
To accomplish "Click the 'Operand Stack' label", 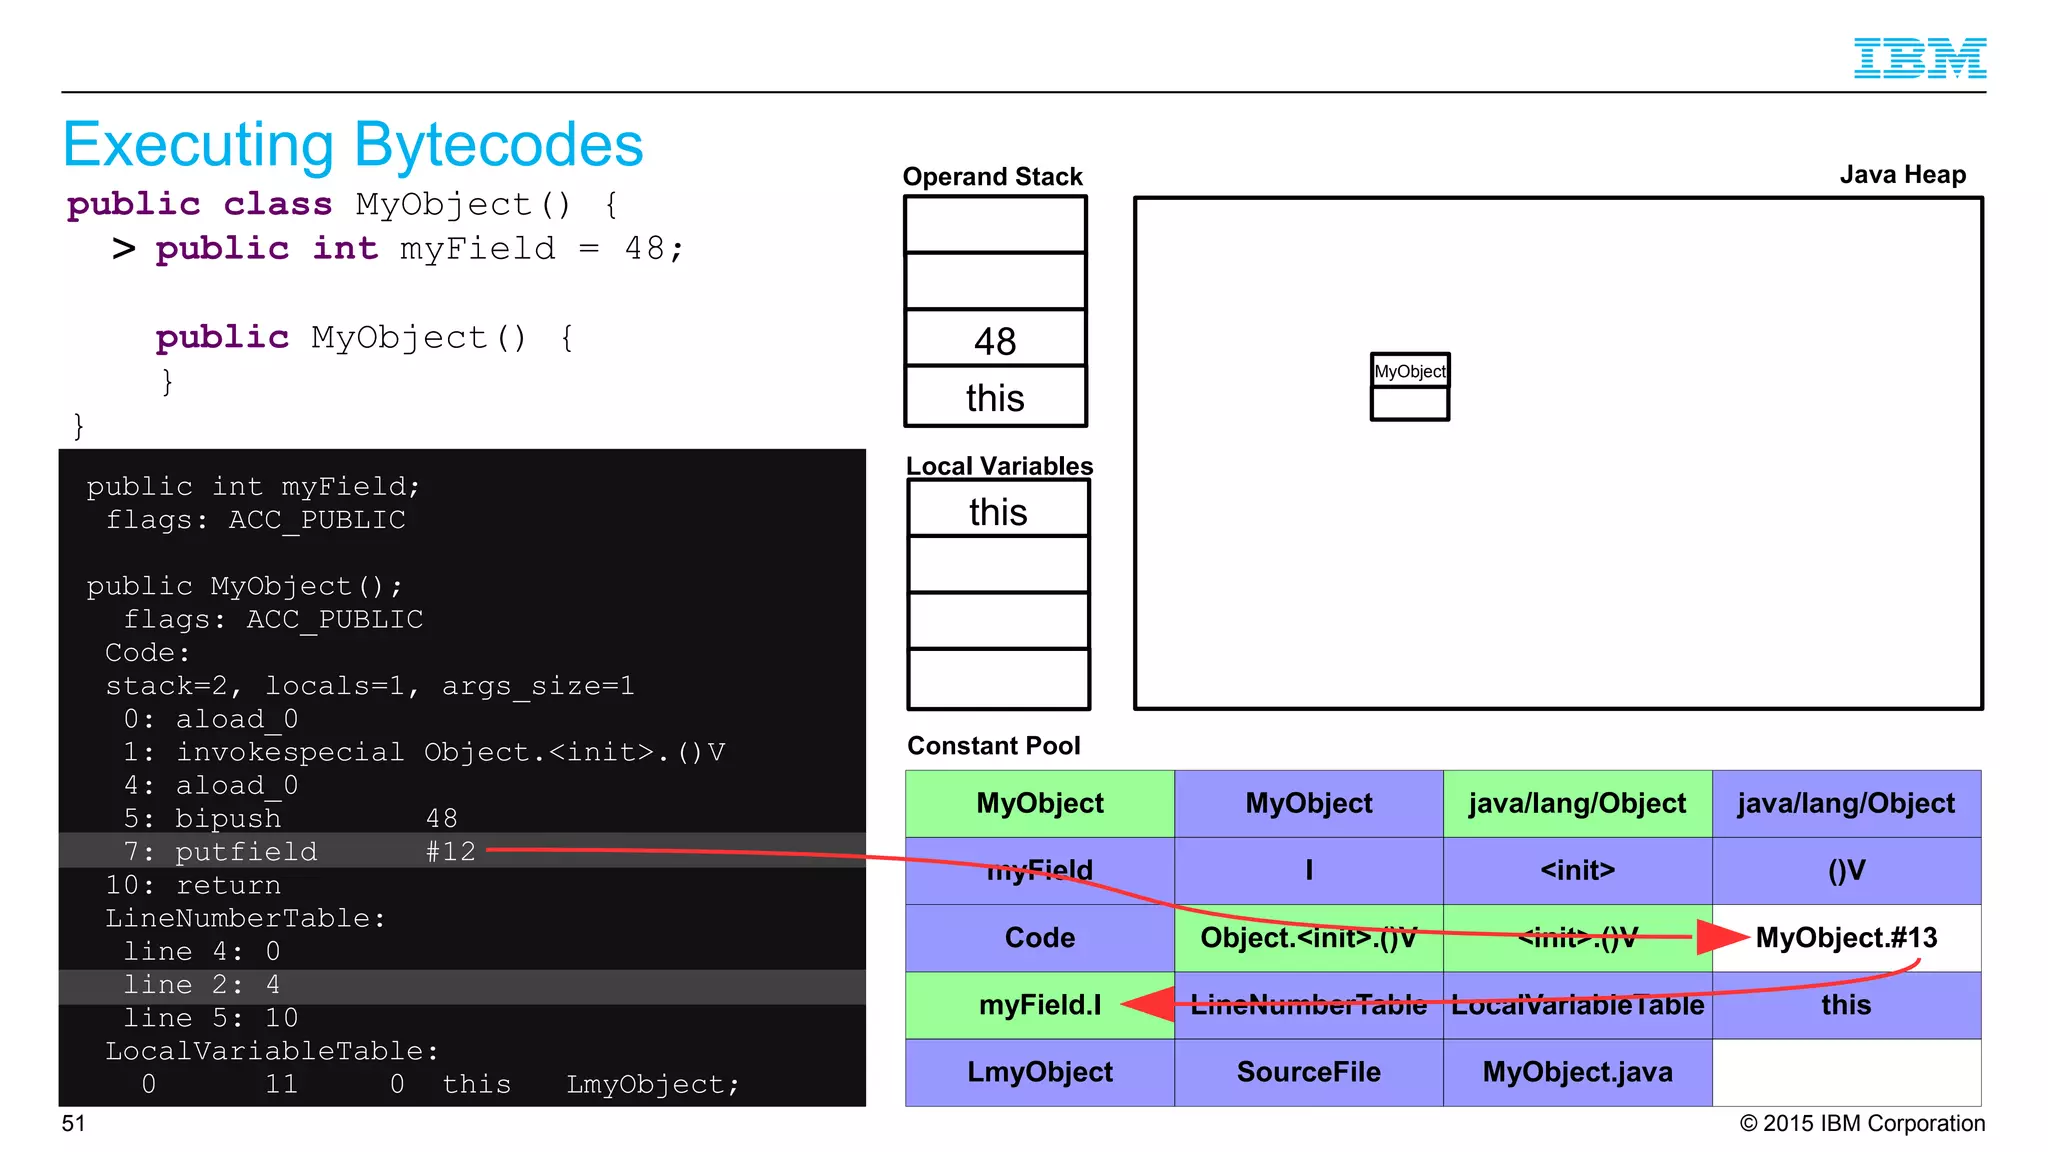I will [992, 177].
